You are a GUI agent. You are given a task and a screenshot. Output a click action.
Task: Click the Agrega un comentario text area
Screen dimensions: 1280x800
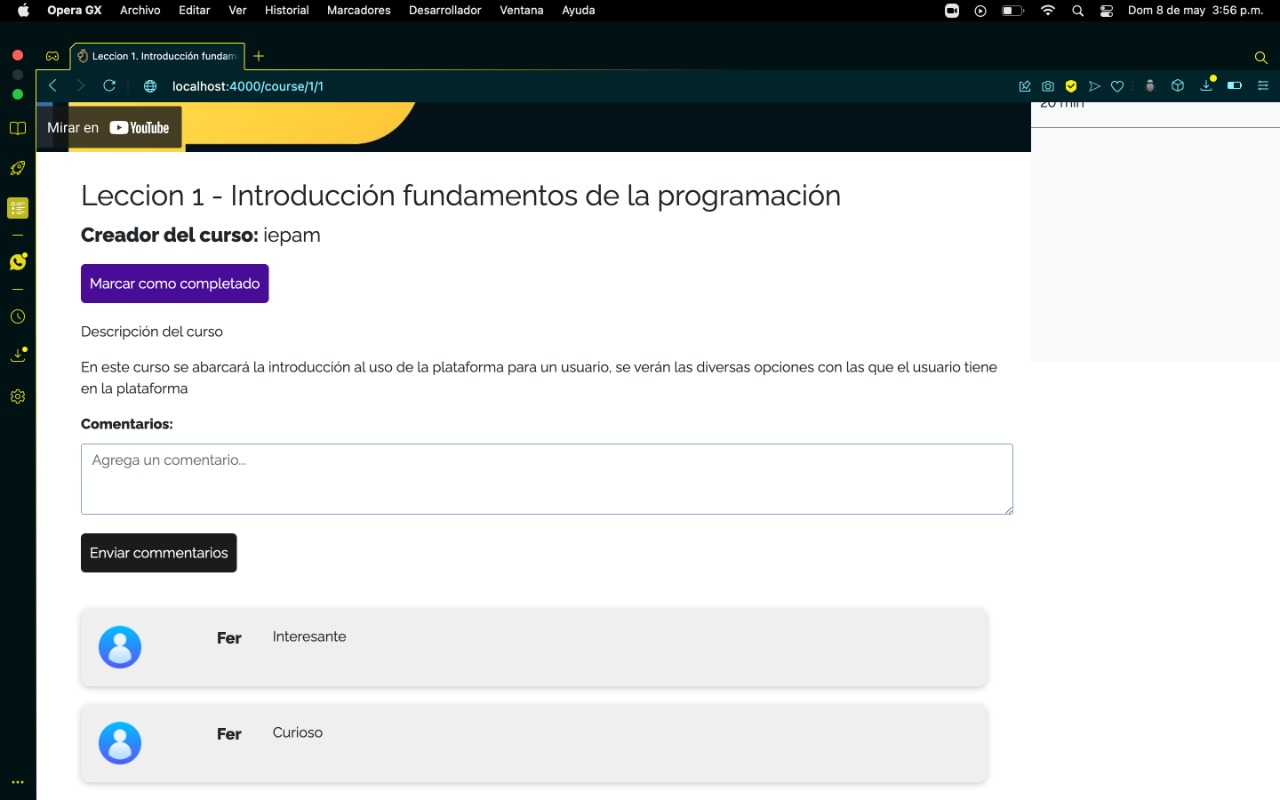pyautogui.click(x=547, y=479)
